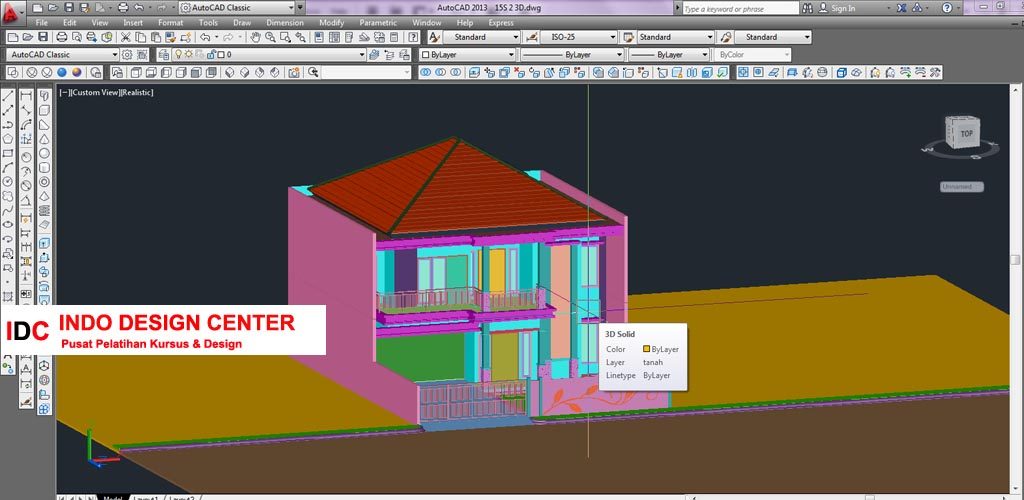This screenshot has height=500, width=1024.
Task: Open the Parametric menu
Action: [x=378, y=23]
